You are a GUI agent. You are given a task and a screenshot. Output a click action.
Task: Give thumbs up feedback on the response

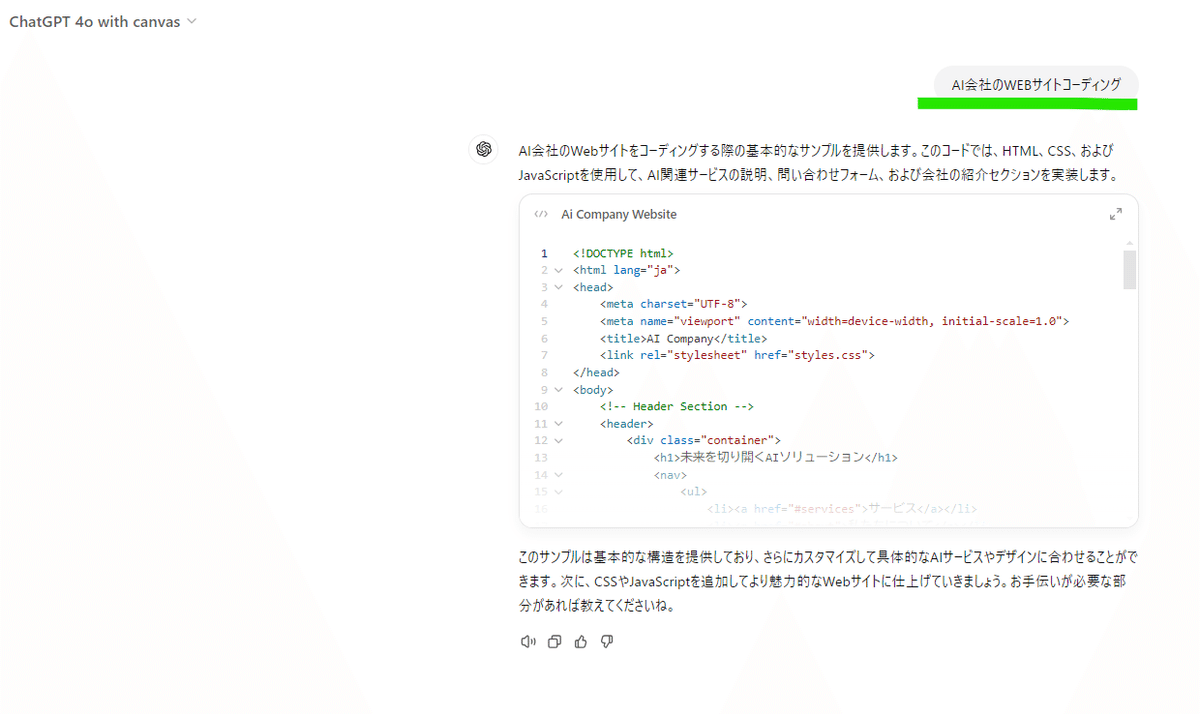[x=581, y=641]
